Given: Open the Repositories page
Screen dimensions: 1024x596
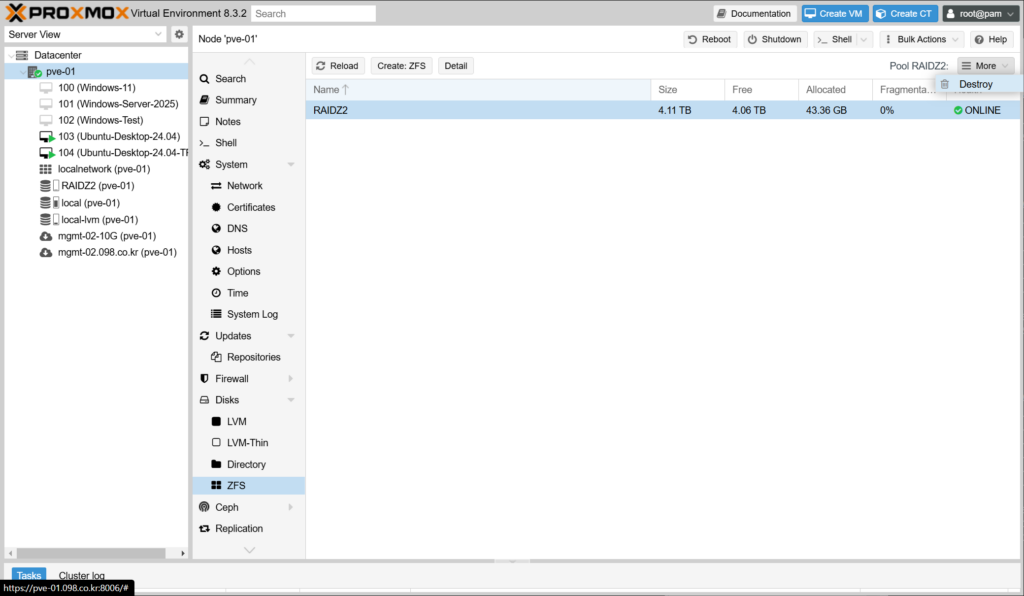Looking at the screenshot, I should [253, 357].
